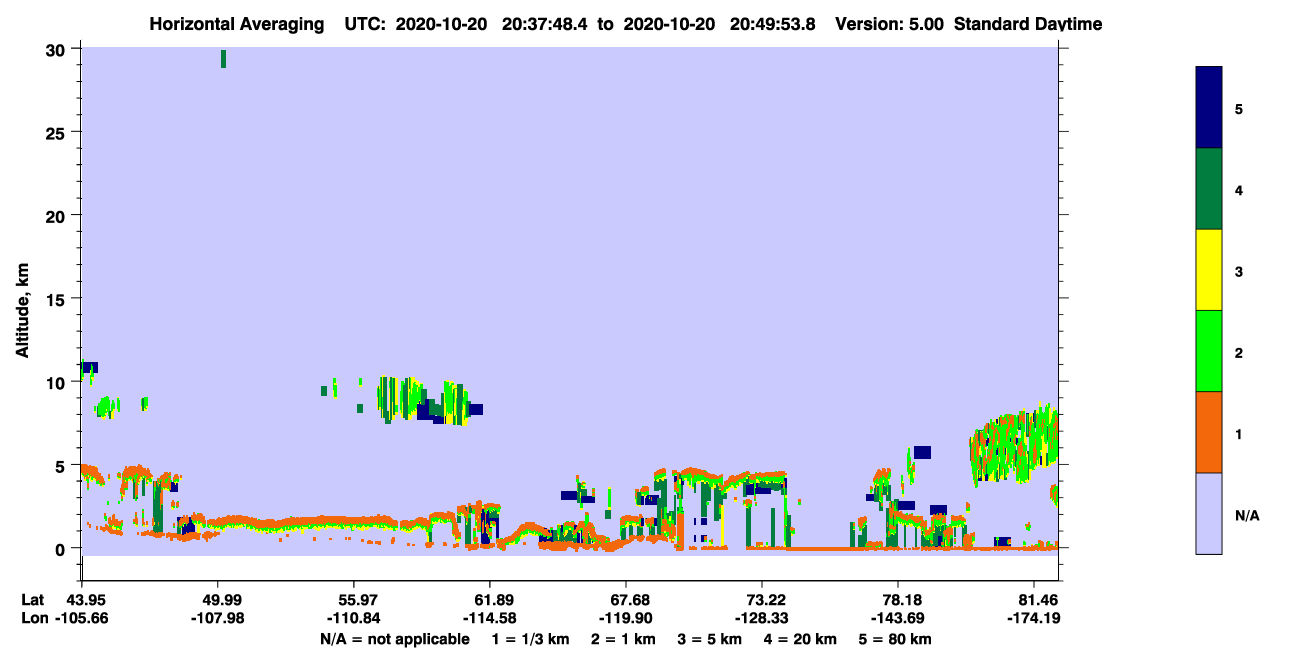Click the 'Lat' row label
Image resolution: width=1300 pixels, height=667 pixels.
[x=33, y=600]
